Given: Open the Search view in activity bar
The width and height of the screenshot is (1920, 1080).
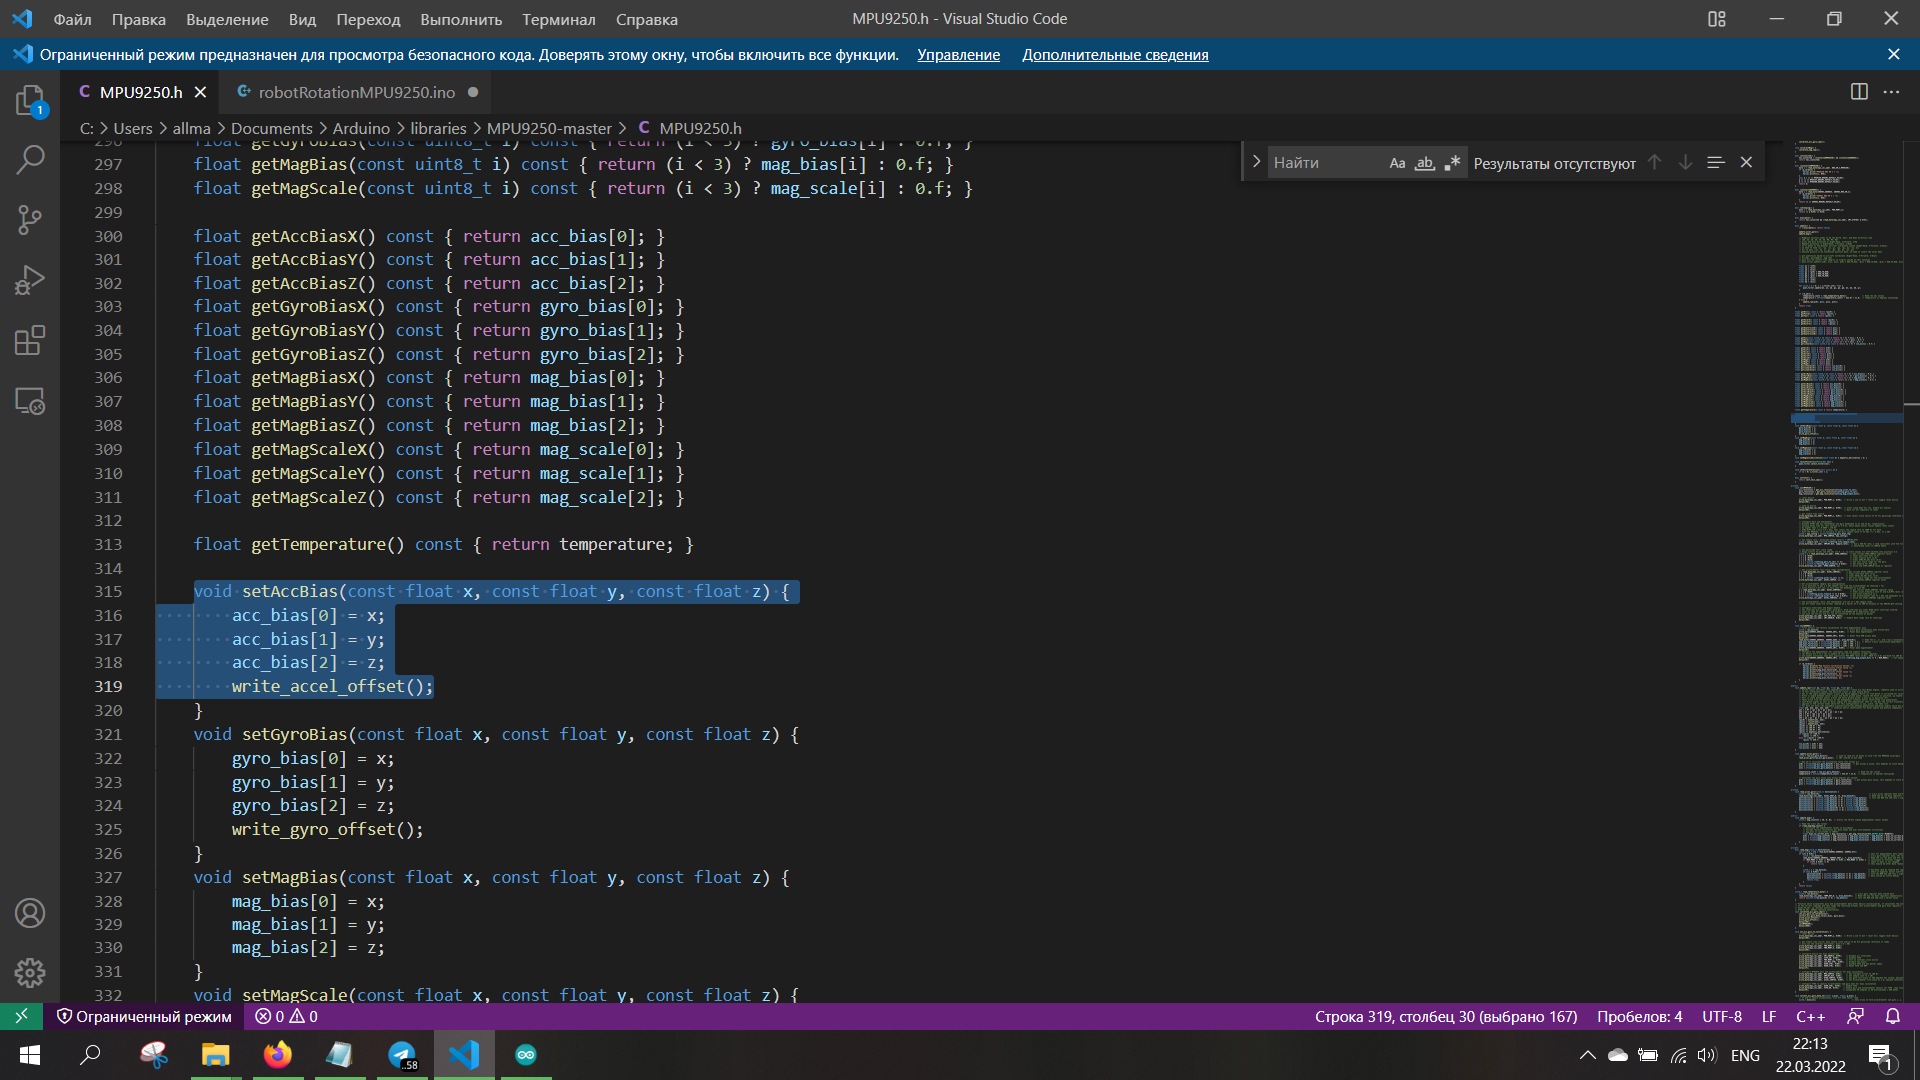Looking at the screenshot, I should [x=30, y=160].
